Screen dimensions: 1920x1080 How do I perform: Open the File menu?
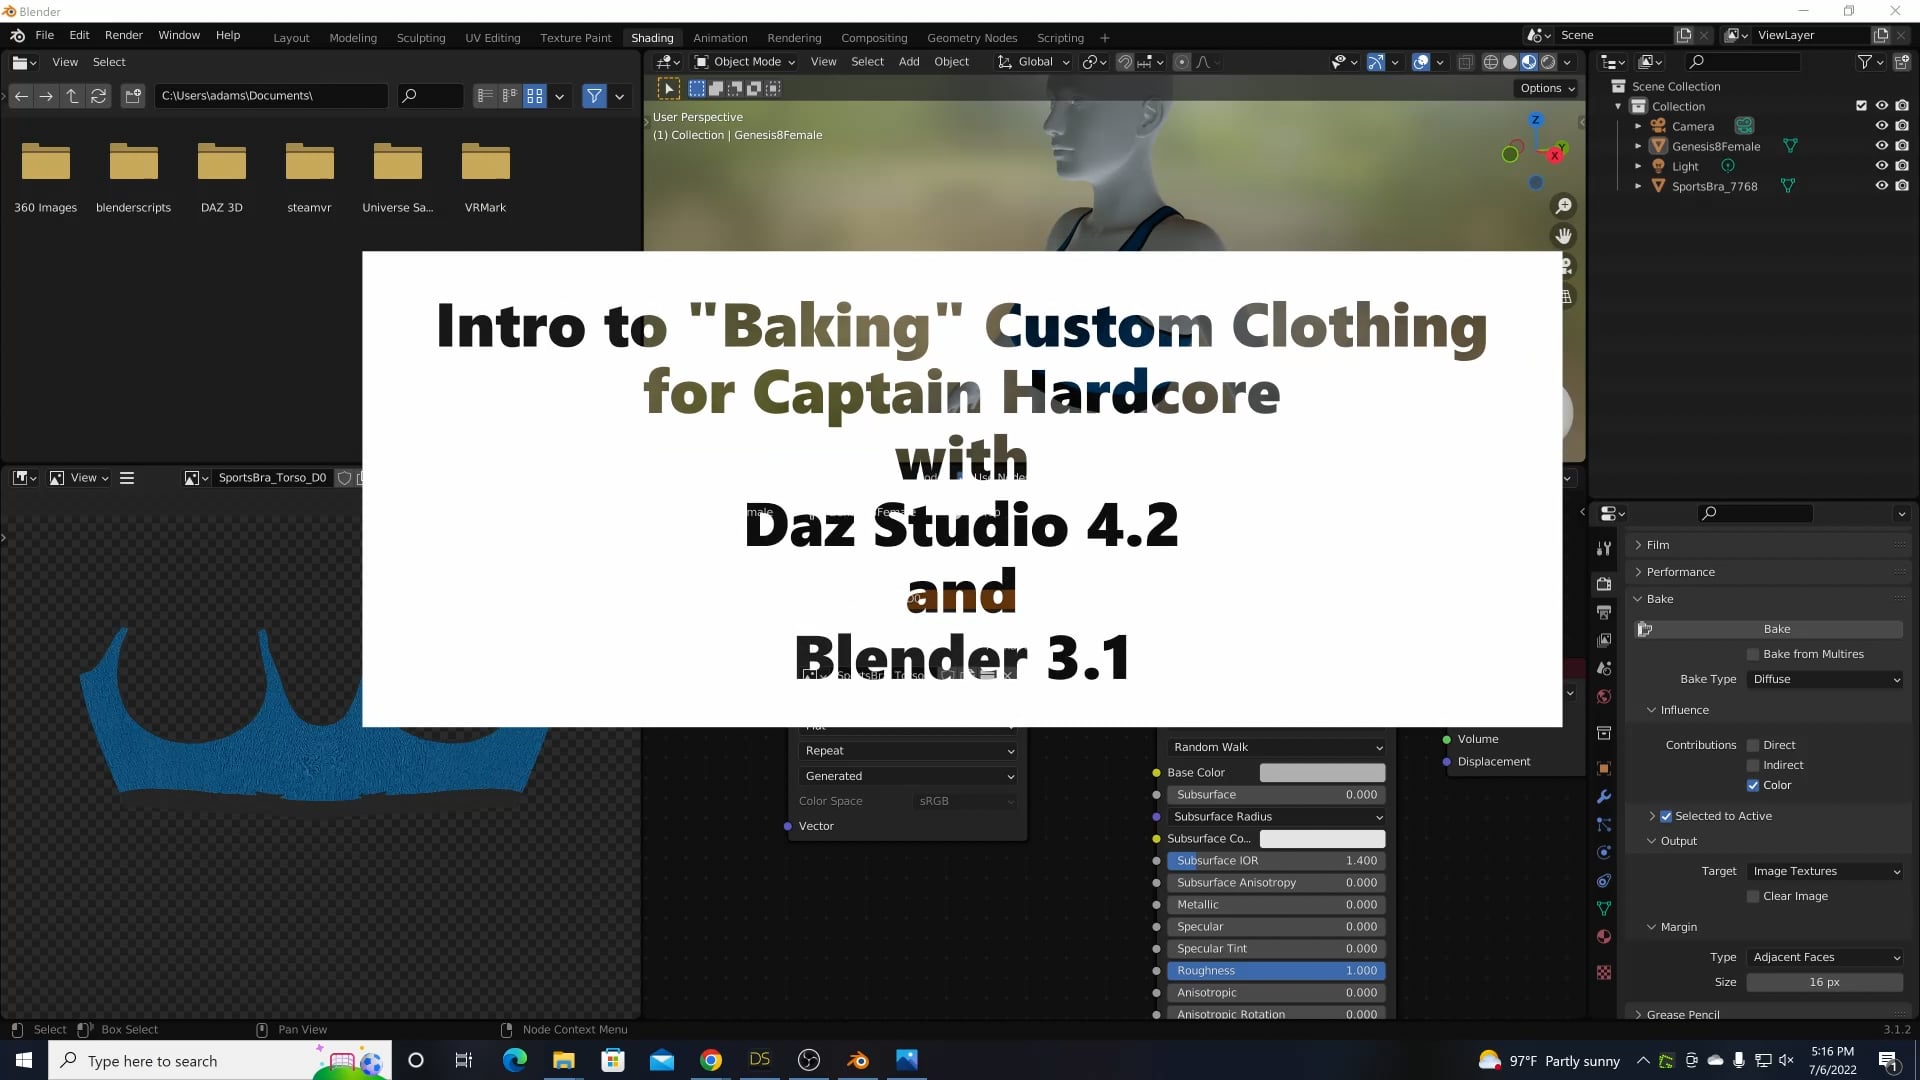(45, 35)
